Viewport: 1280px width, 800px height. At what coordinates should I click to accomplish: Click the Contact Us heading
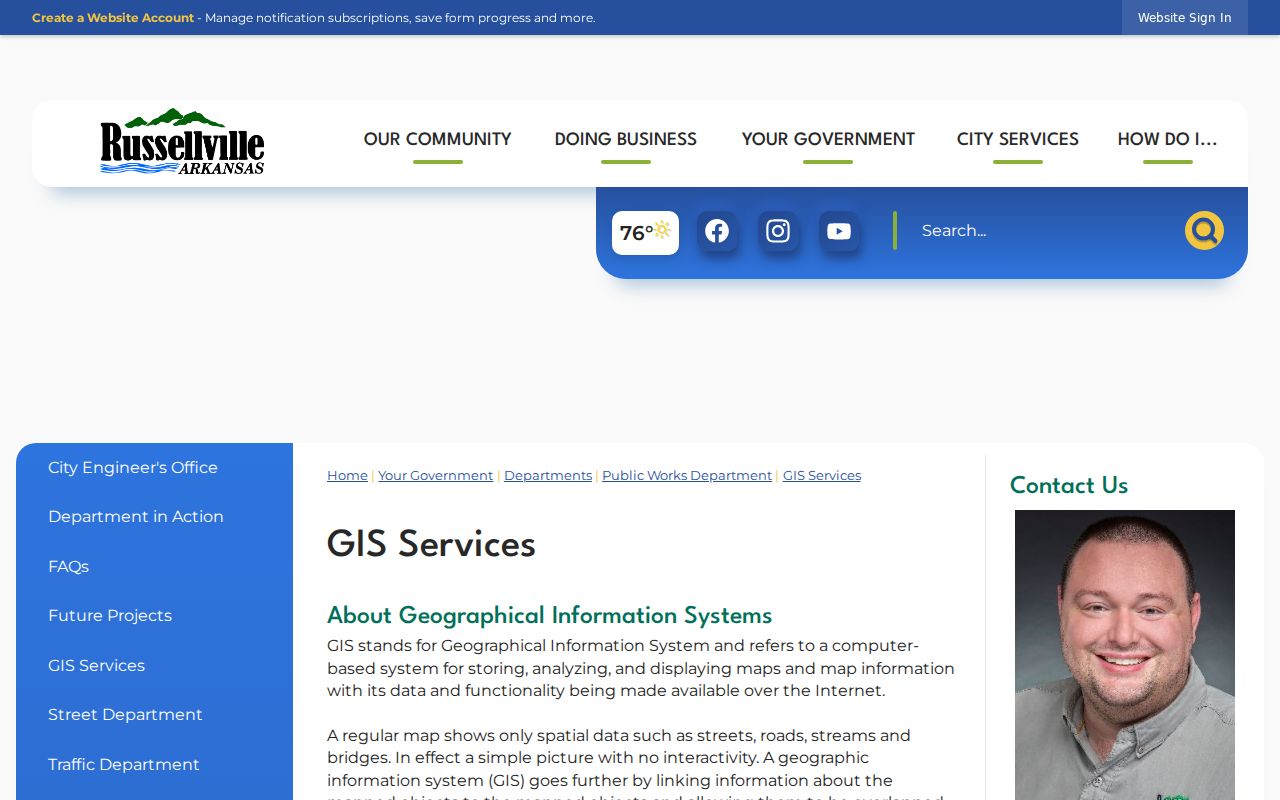click(x=1069, y=485)
